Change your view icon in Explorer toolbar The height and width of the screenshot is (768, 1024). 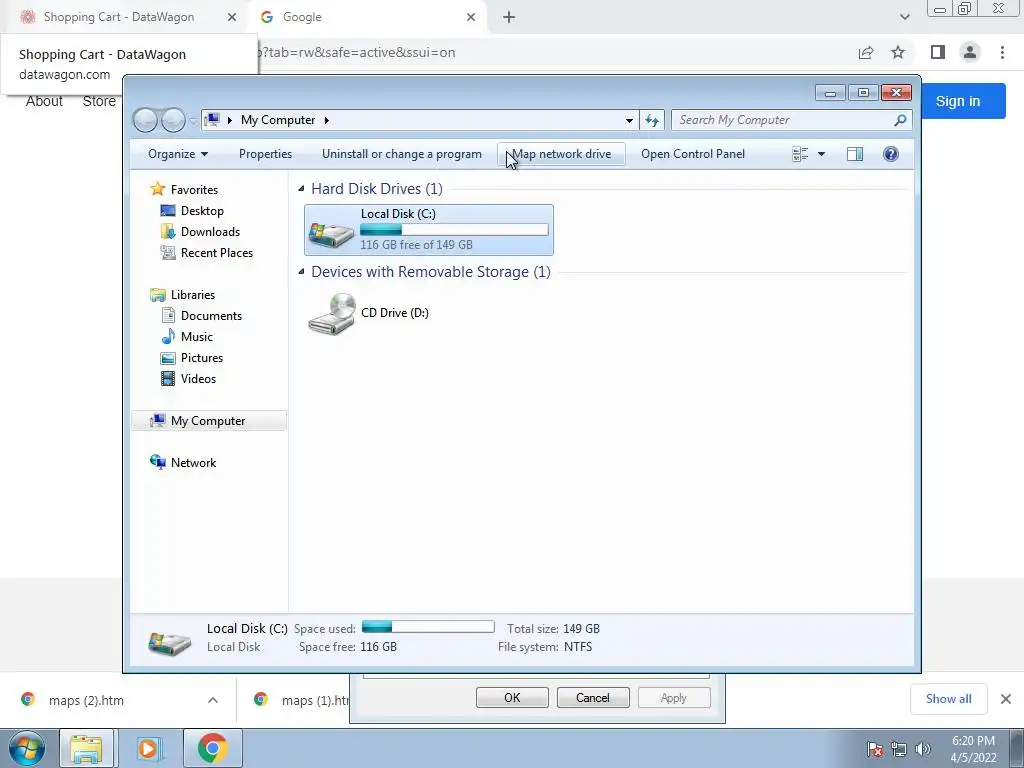click(x=800, y=154)
